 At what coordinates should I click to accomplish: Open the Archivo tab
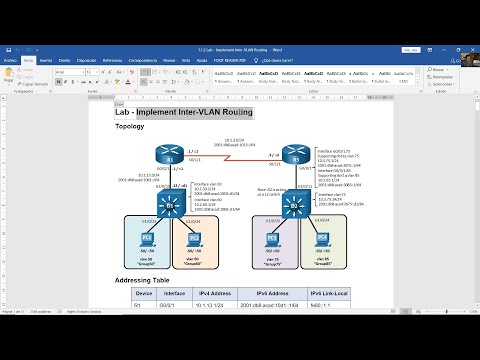[10, 60]
